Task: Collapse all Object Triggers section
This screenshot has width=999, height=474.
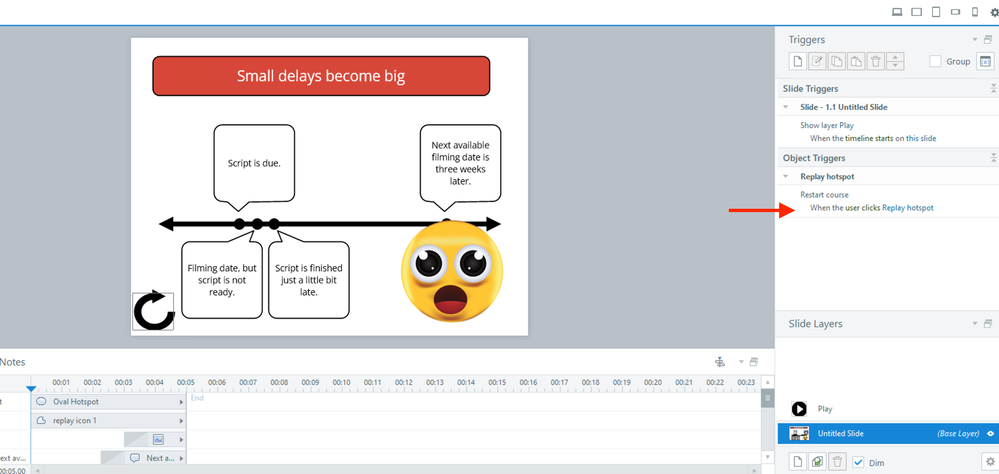Action: (993, 158)
